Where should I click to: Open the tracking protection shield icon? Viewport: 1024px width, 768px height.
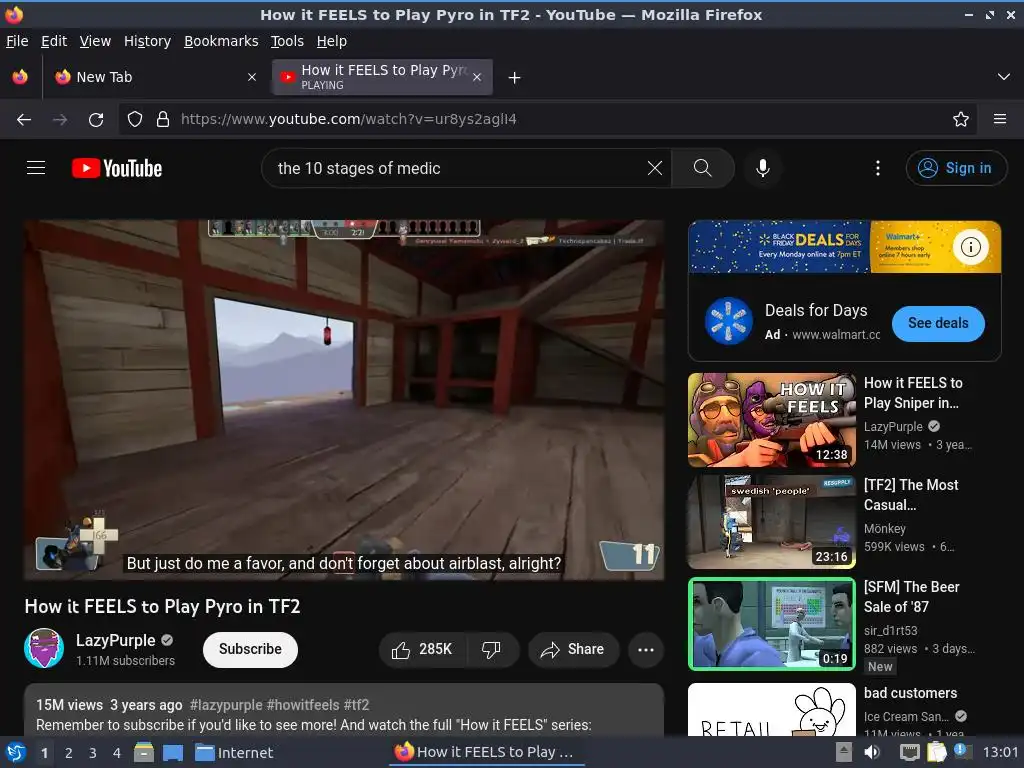click(x=135, y=119)
